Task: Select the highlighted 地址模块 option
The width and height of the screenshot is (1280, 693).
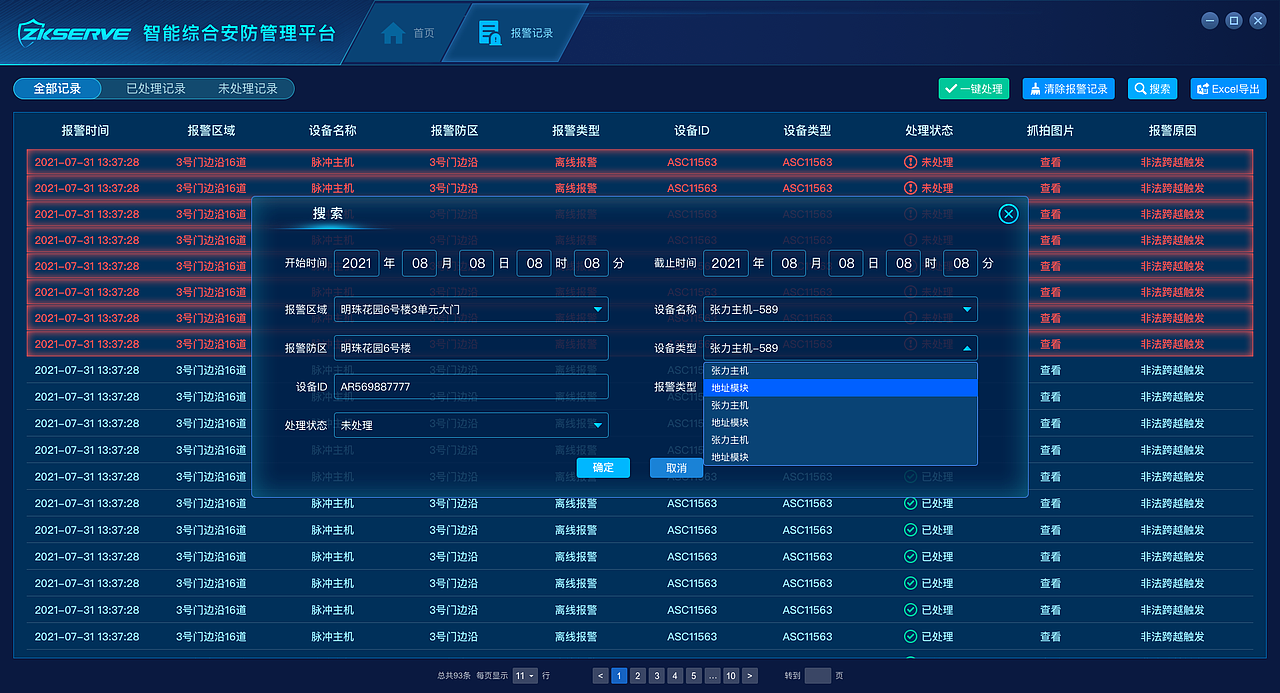Action: 840,387
